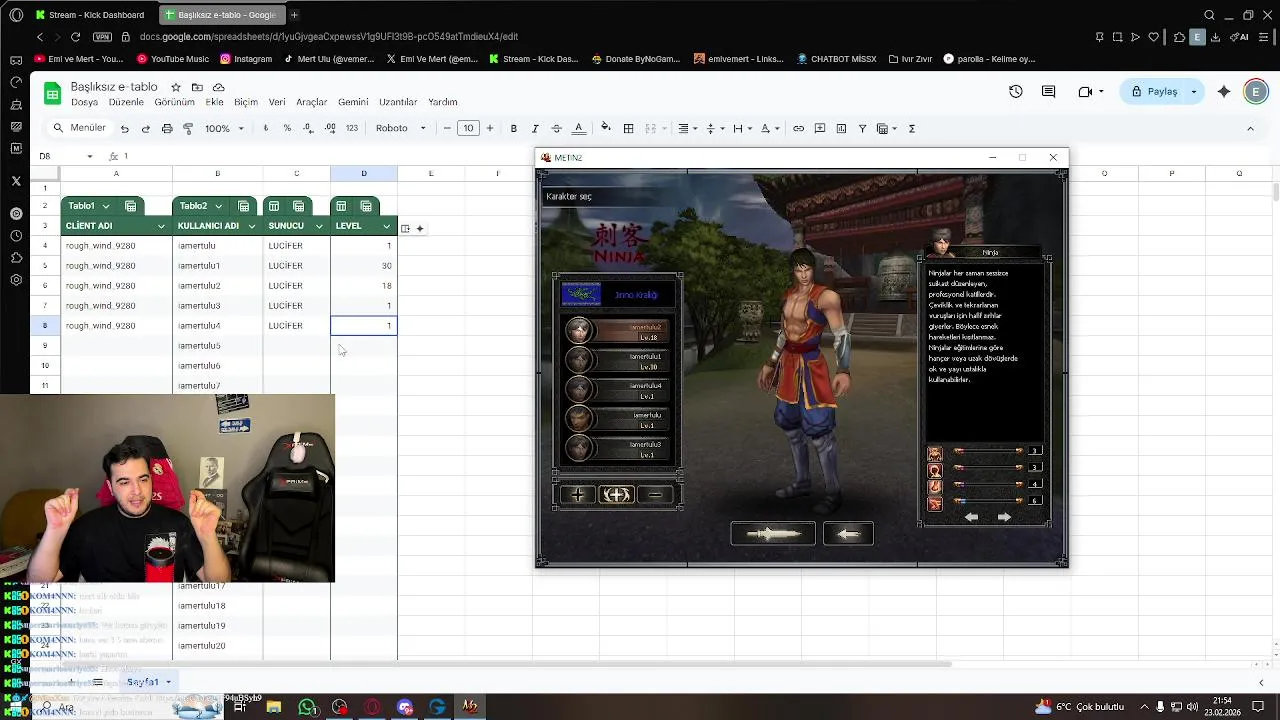Viewport: 1280px width, 720px height.
Task: Open the vertical align dropdown
Action: [714, 128]
